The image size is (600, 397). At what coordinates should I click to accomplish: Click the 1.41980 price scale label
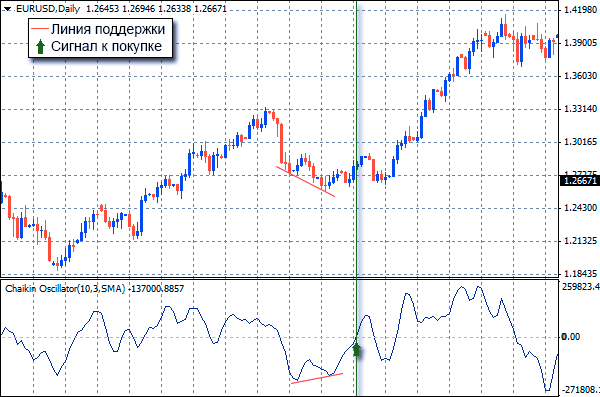coord(580,10)
